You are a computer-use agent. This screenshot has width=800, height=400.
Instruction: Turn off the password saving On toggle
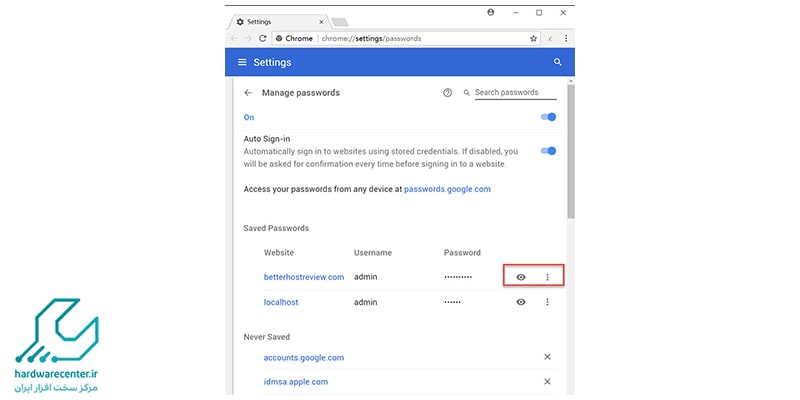click(548, 117)
